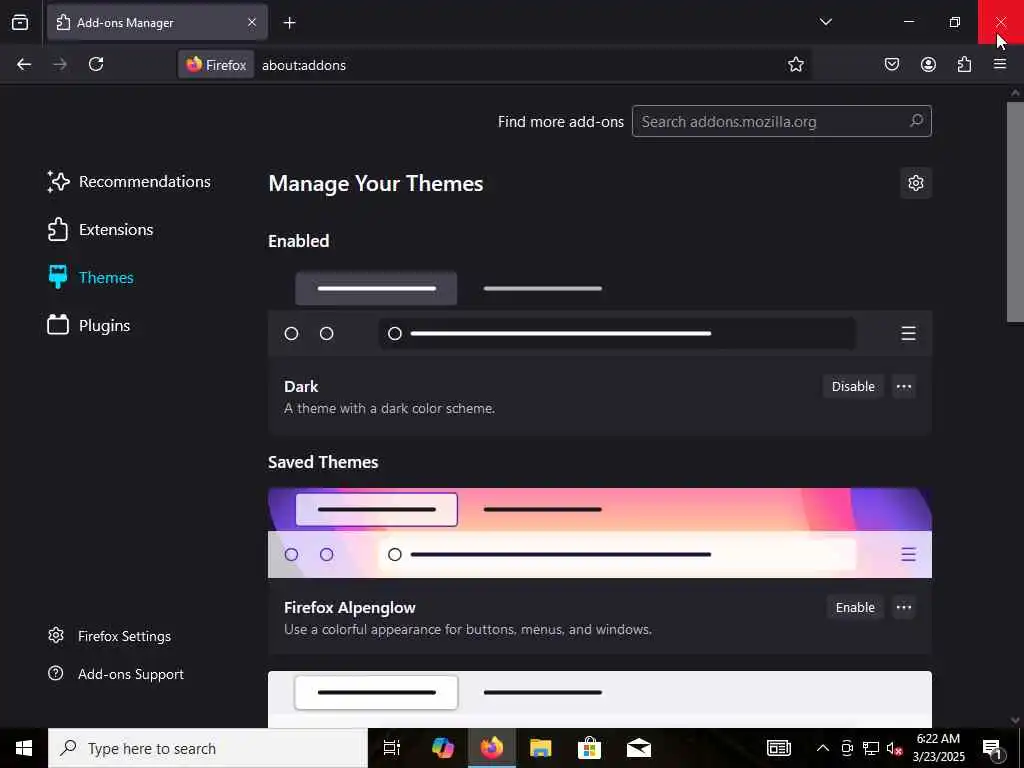1024x768 pixels.
Task: Click the Meet Now tray icon
Action: click(847, 748)
